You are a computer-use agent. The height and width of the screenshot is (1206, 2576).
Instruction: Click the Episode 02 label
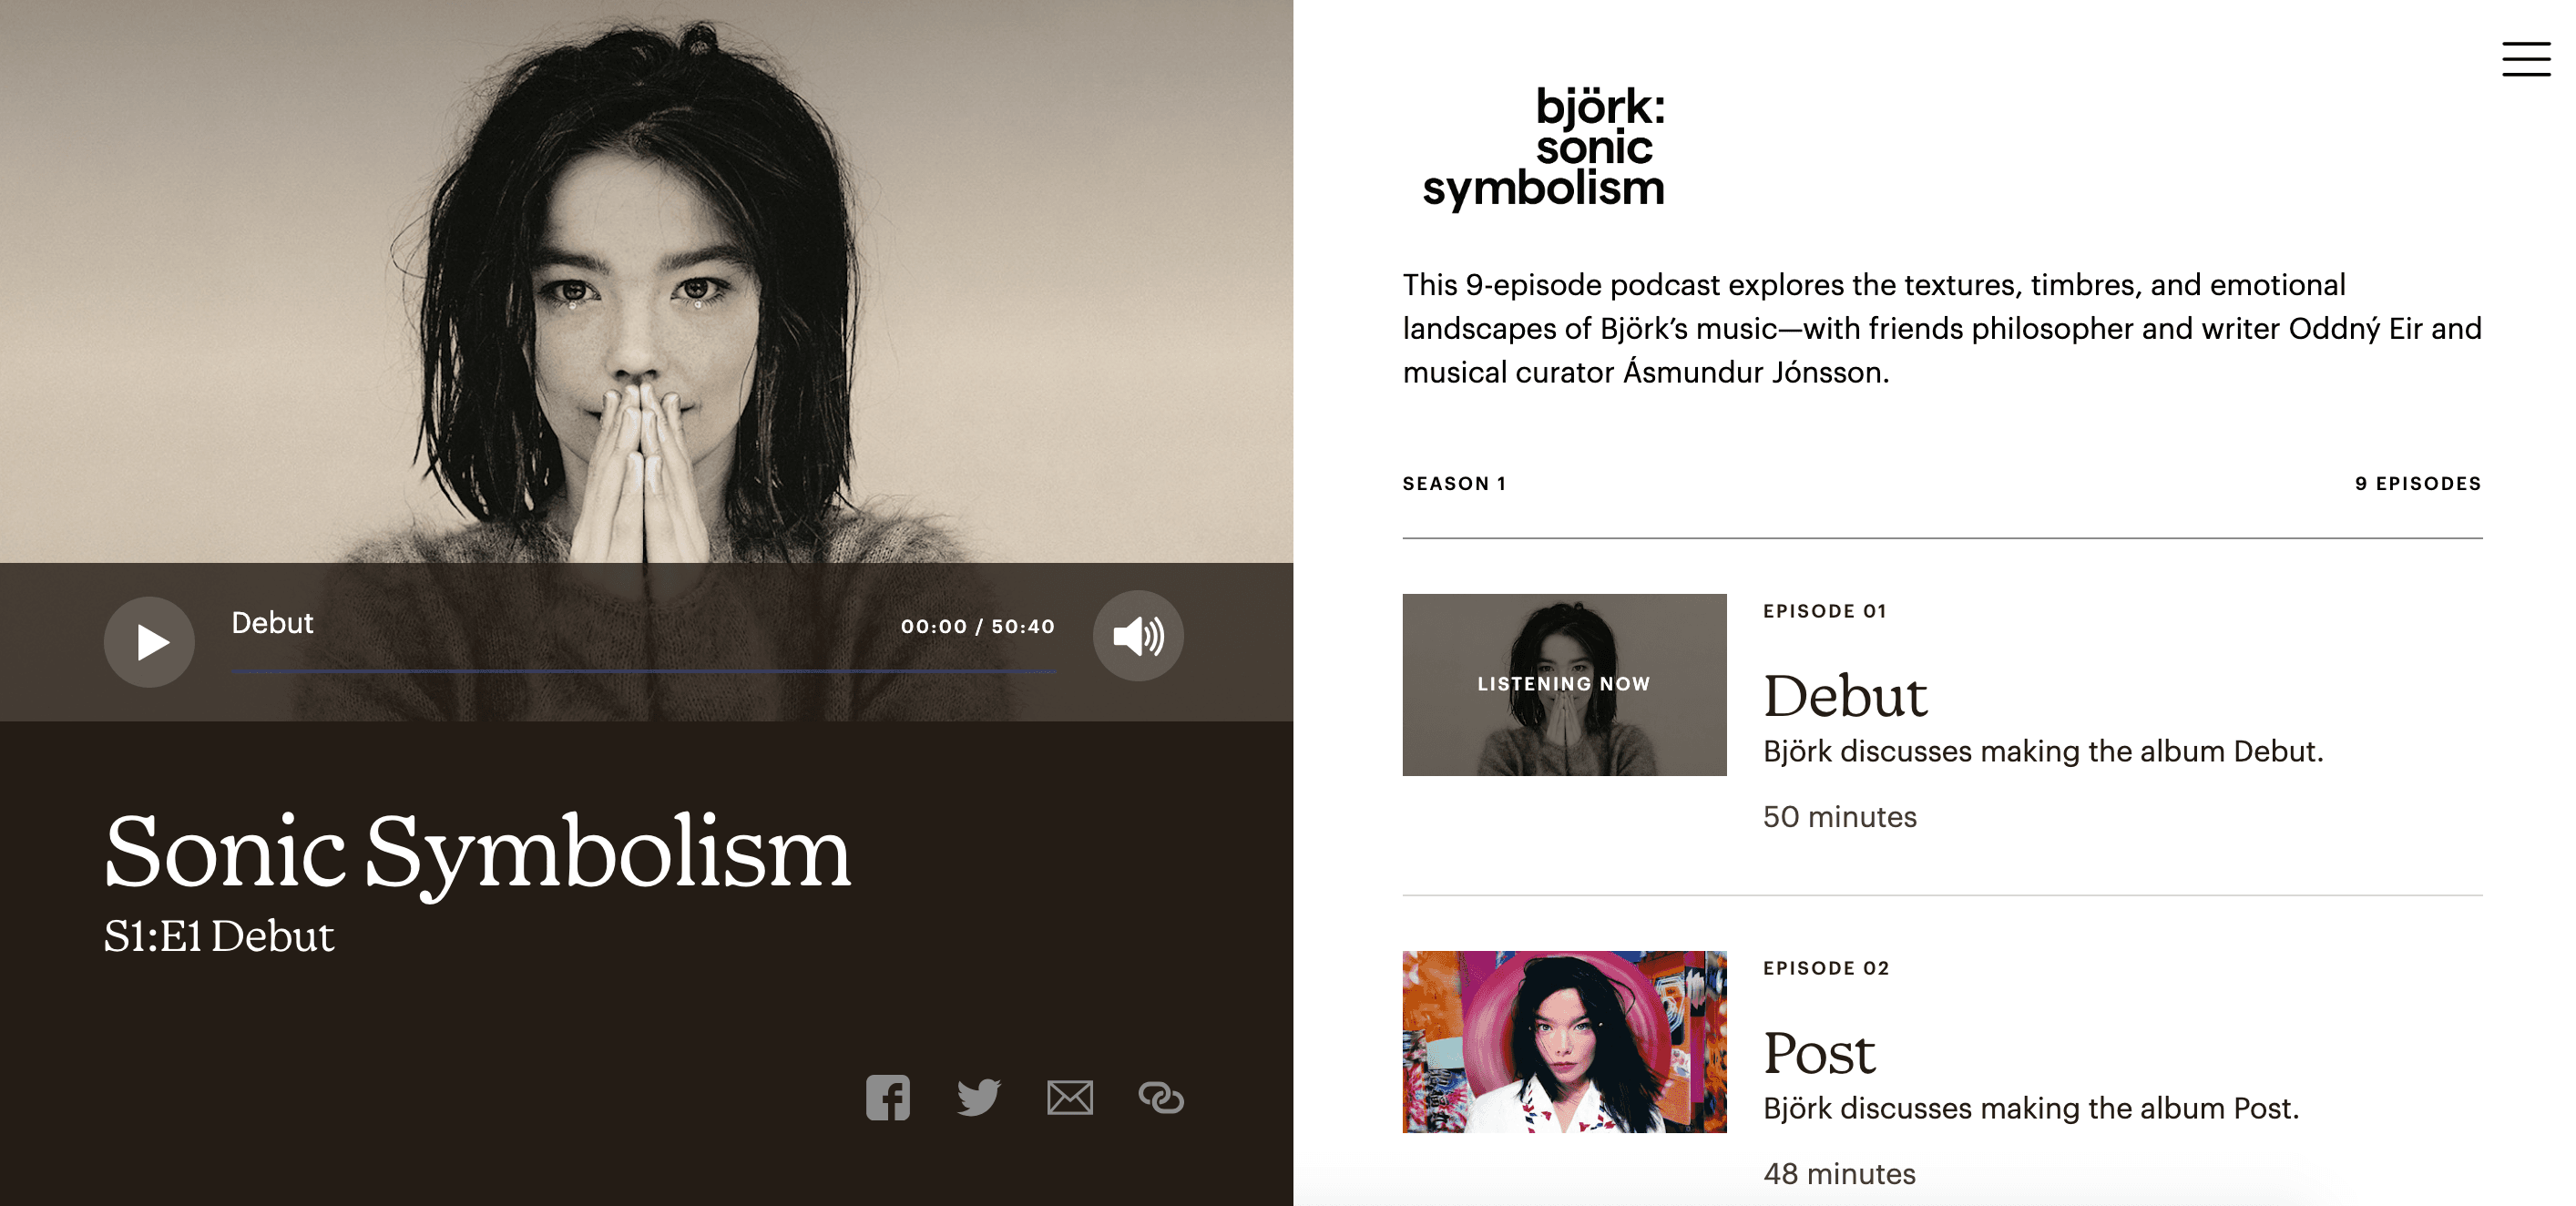[x=1826, y=968]
